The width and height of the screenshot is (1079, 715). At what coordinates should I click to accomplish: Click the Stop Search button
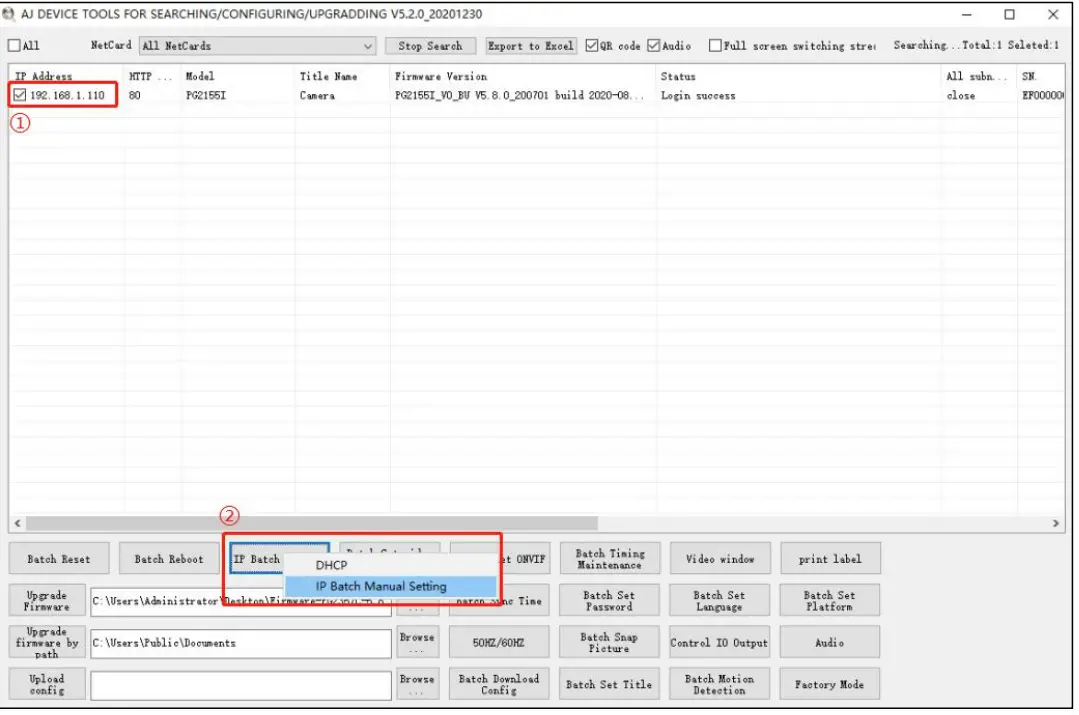(x=430, y=46)
